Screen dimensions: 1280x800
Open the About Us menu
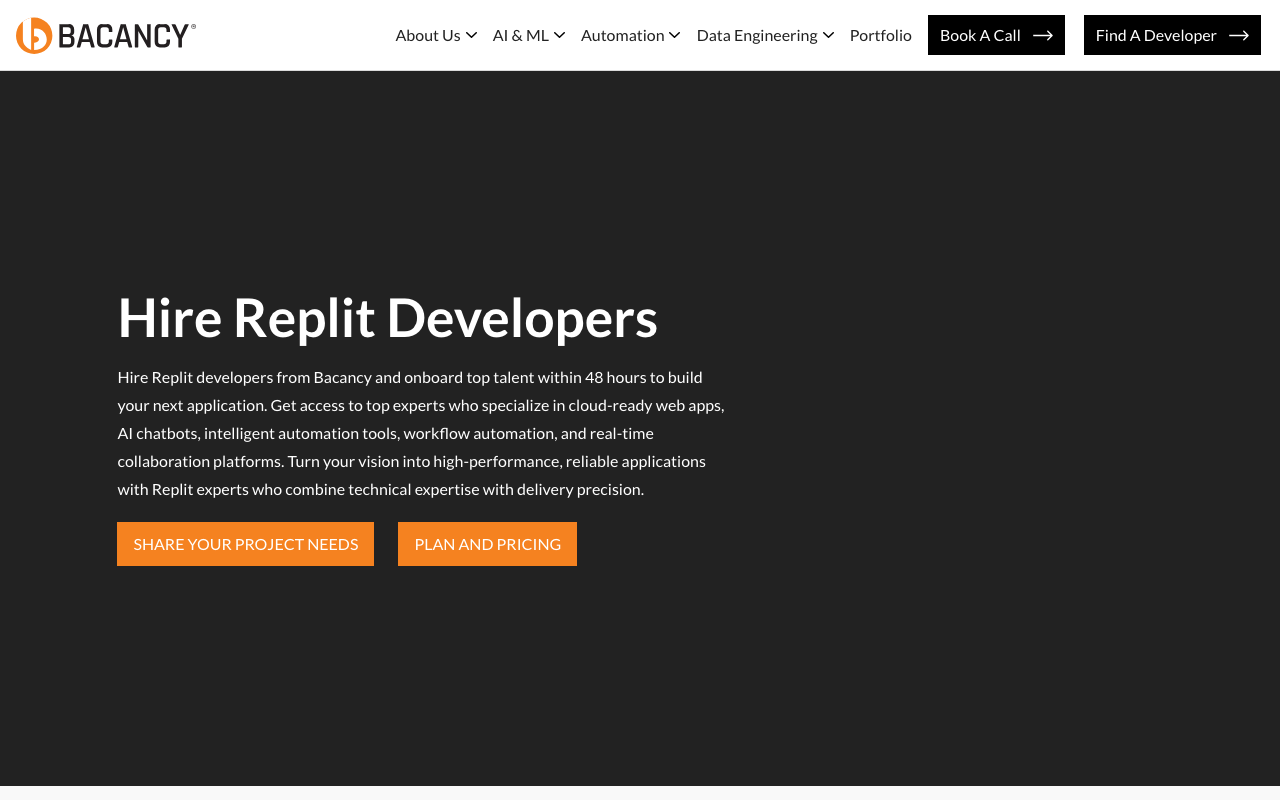point(428,35)
